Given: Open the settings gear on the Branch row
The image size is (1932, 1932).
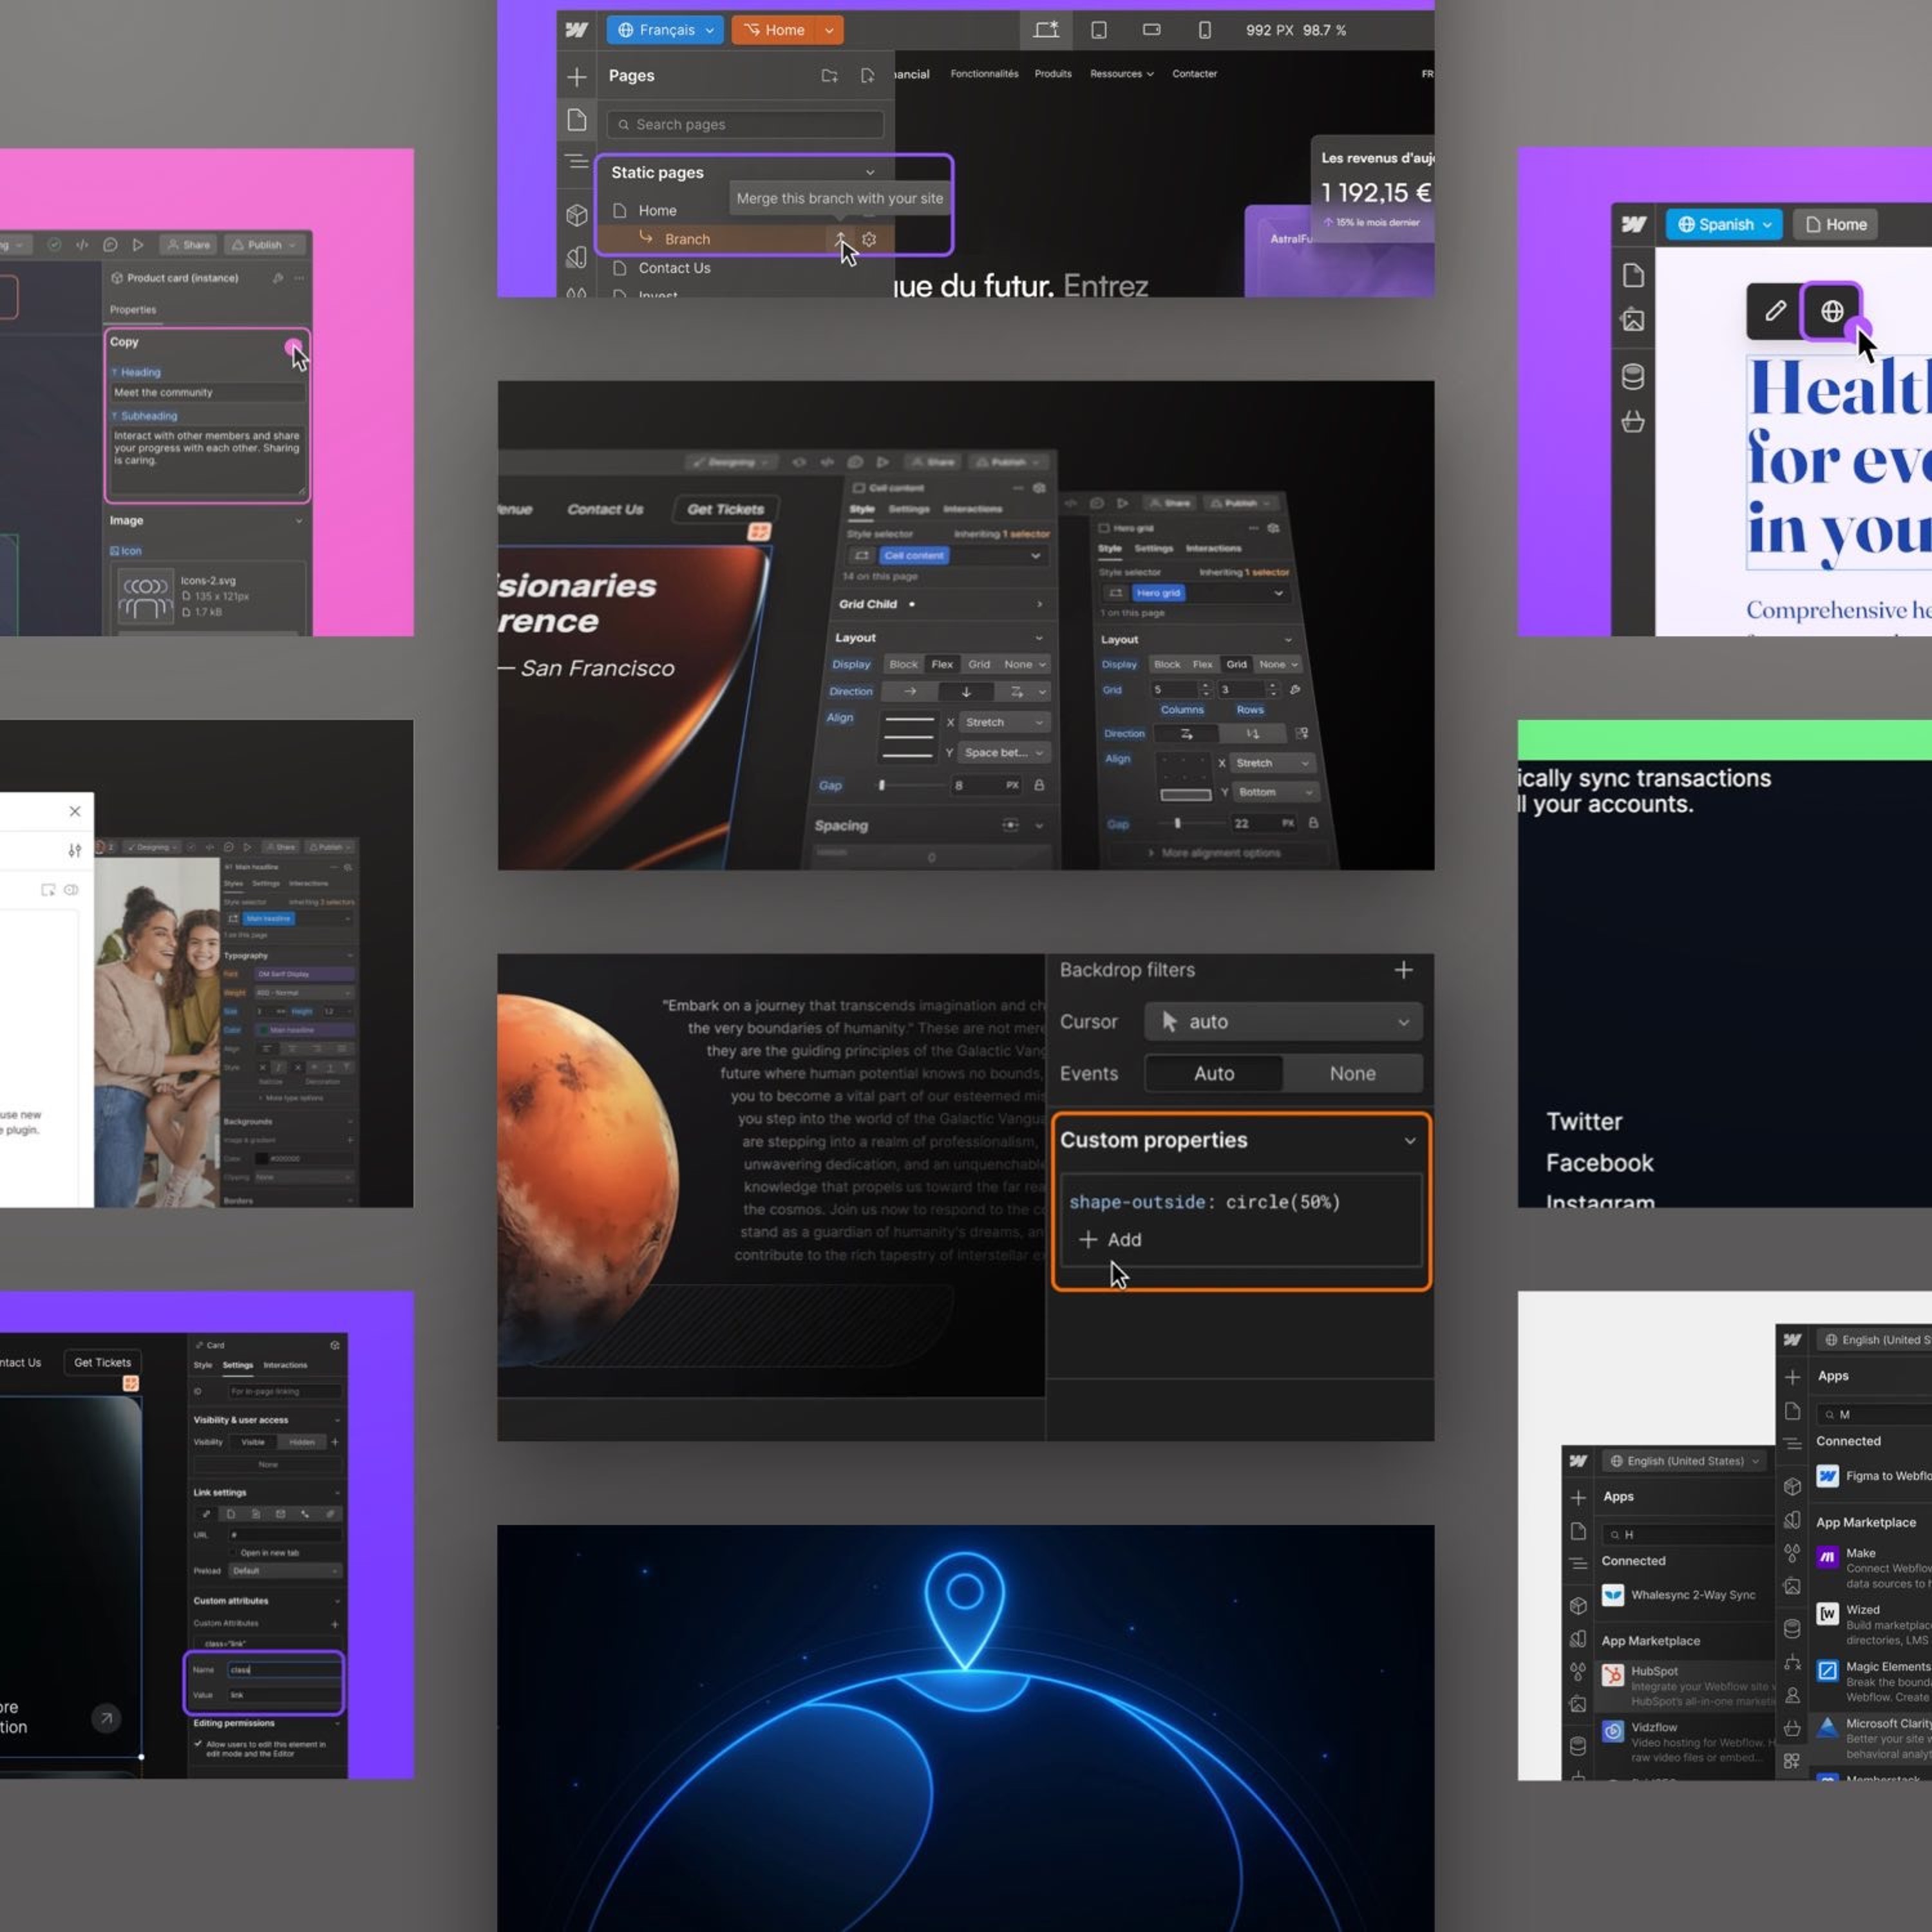Looking at the screenshot, I should pos(869,239).
